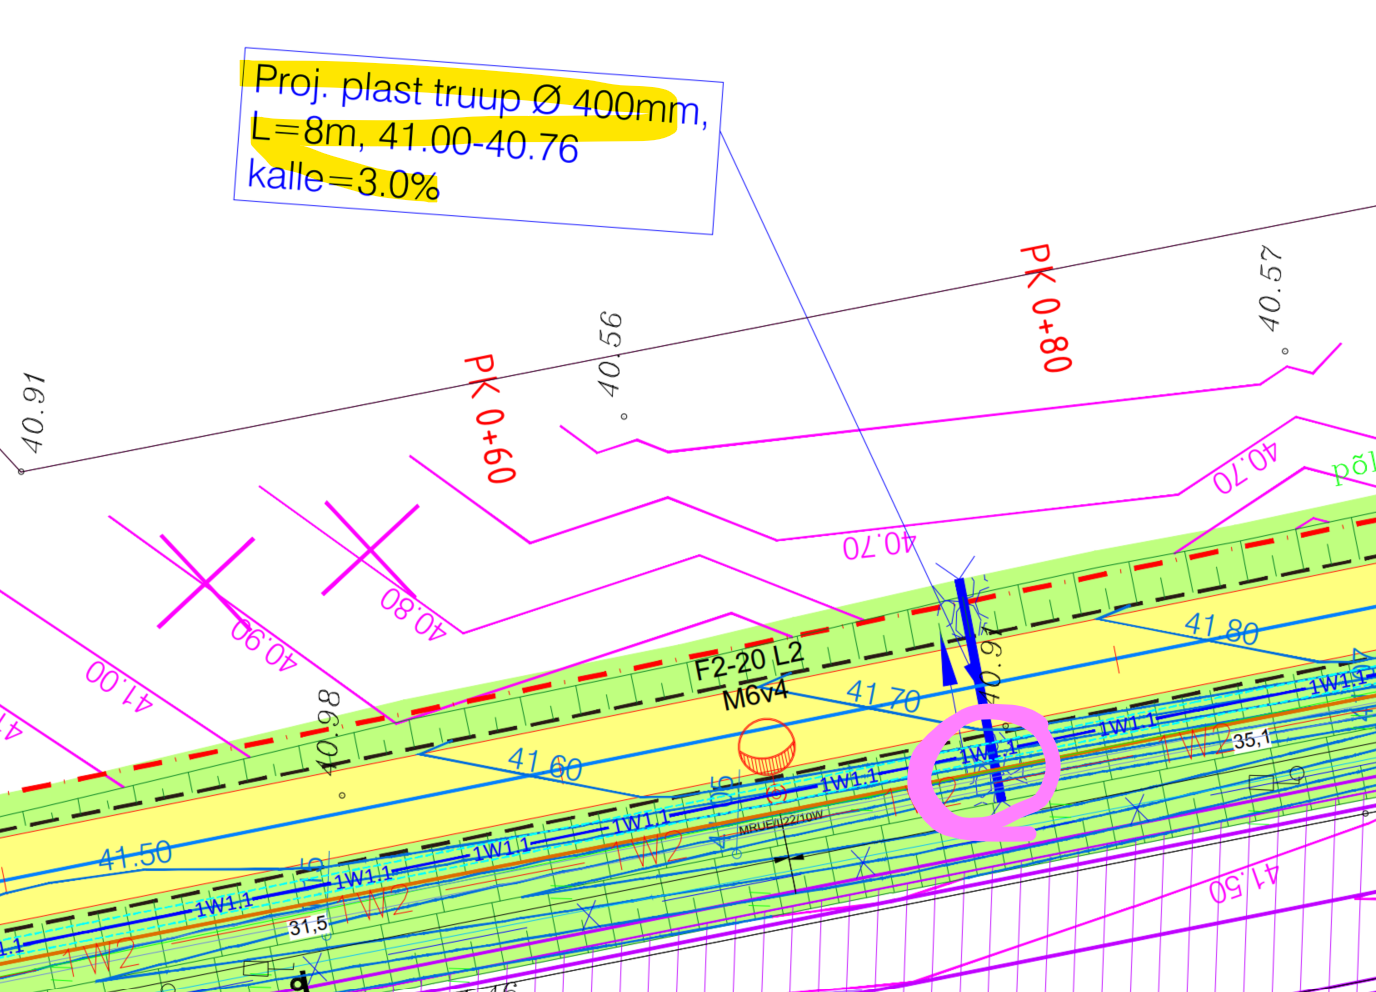The image size is (1376, 992).
Task: Click the red PK 0+80 station label
Action: 1047,308
